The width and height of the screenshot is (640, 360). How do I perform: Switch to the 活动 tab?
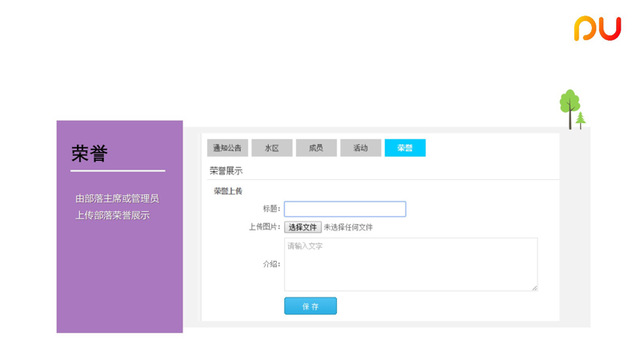[x=361, y=148]
